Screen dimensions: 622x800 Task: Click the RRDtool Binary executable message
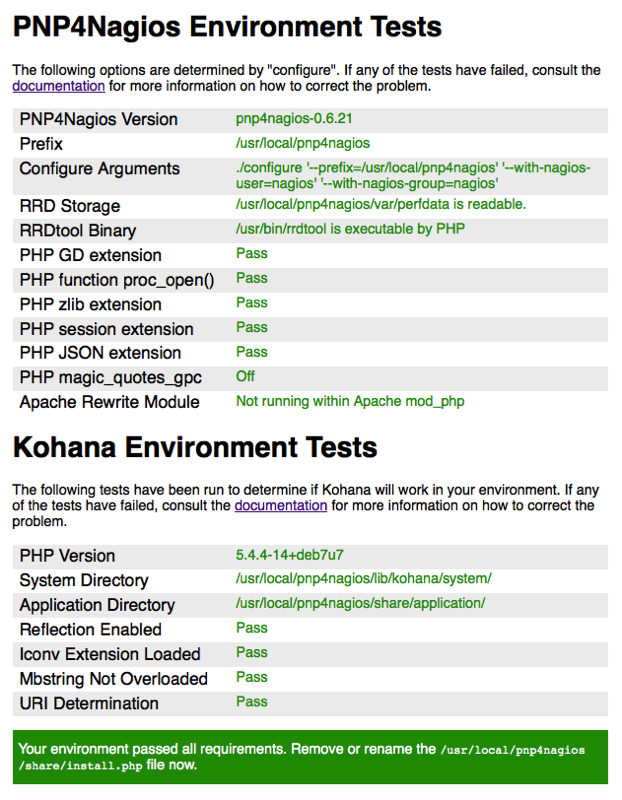350,230
